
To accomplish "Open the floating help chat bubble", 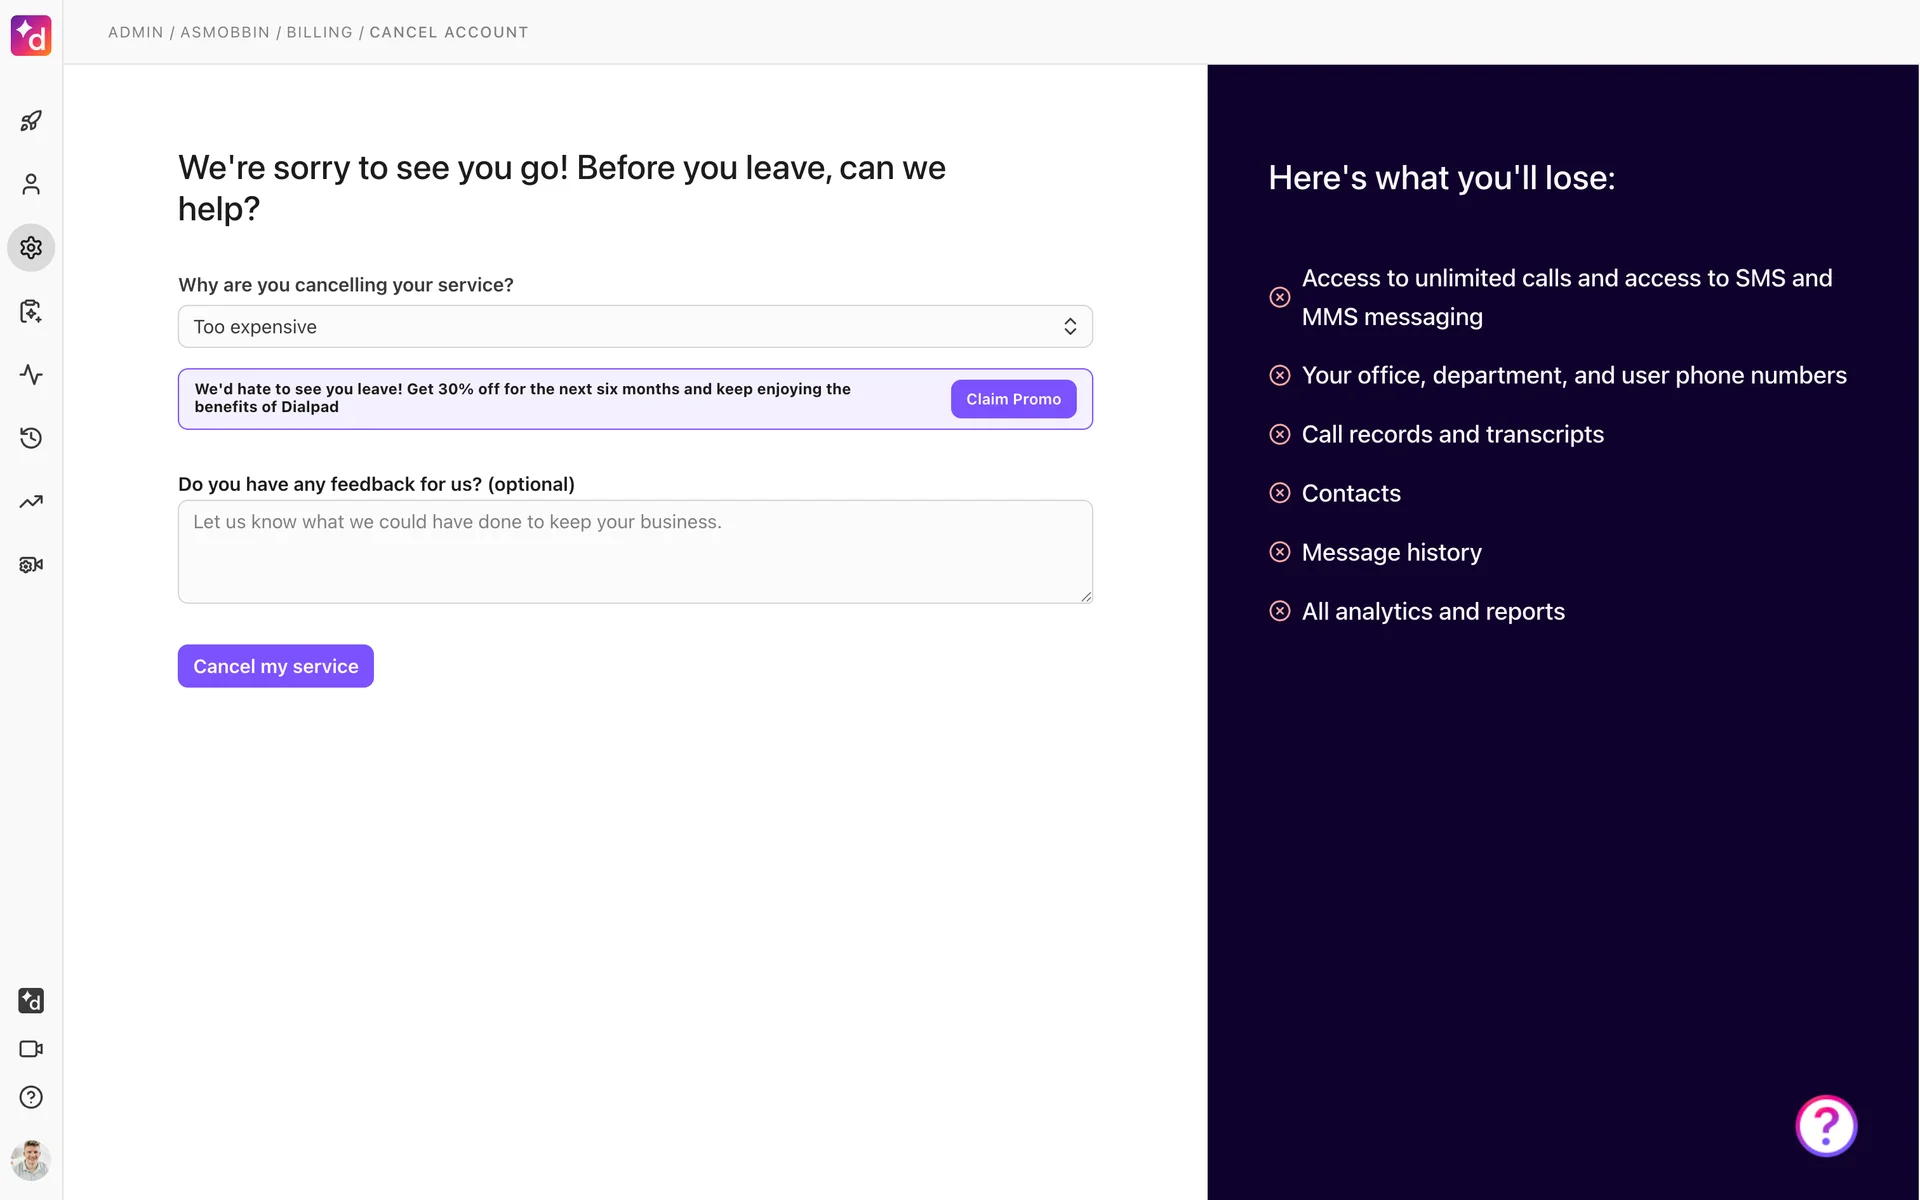I will click(x=1826, y=1126).
